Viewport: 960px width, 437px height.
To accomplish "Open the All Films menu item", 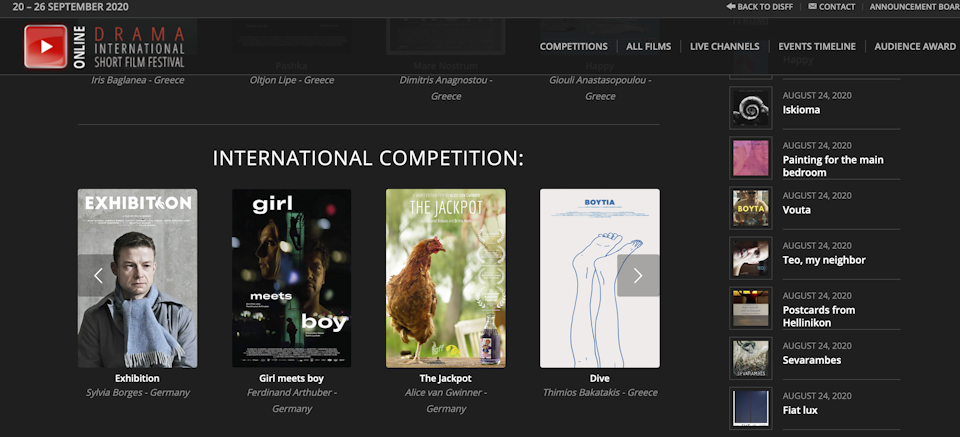I will [x=648, y=47].
